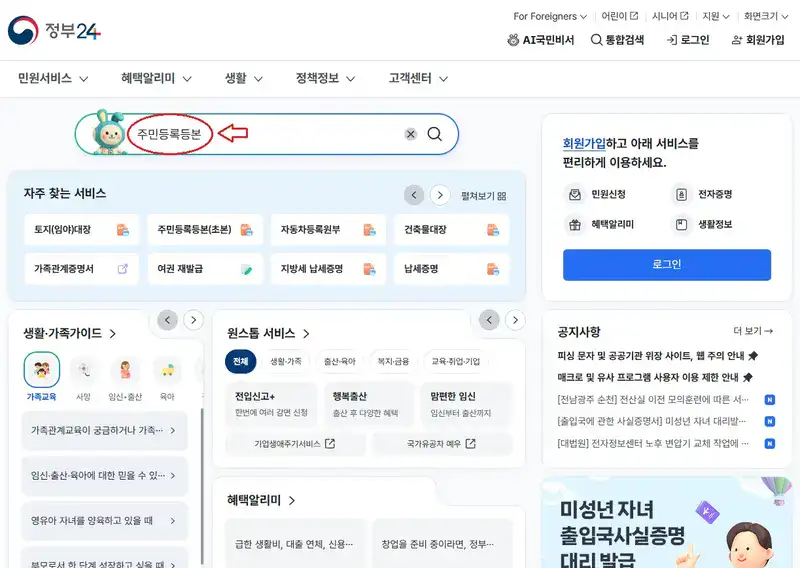Select the 전체 tab in 원스톱 서비스

[240, 361]
